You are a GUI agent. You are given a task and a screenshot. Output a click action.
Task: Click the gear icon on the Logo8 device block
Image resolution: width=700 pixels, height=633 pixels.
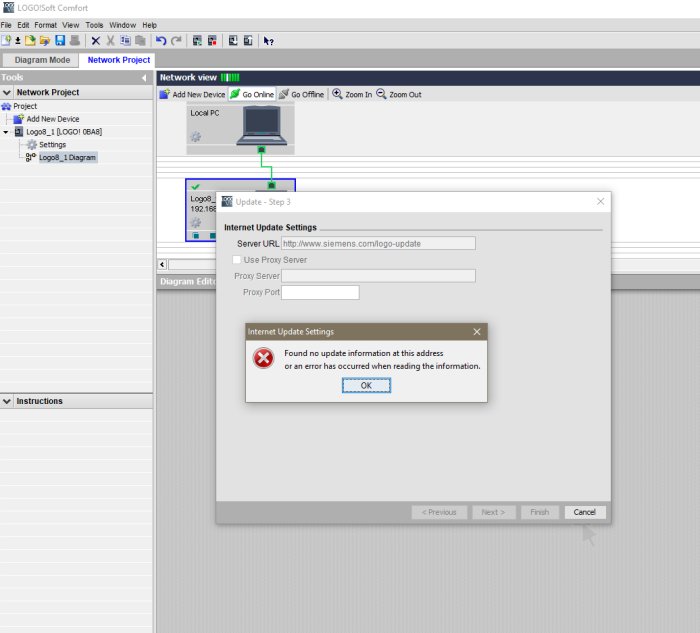click(x=196, y=222)
